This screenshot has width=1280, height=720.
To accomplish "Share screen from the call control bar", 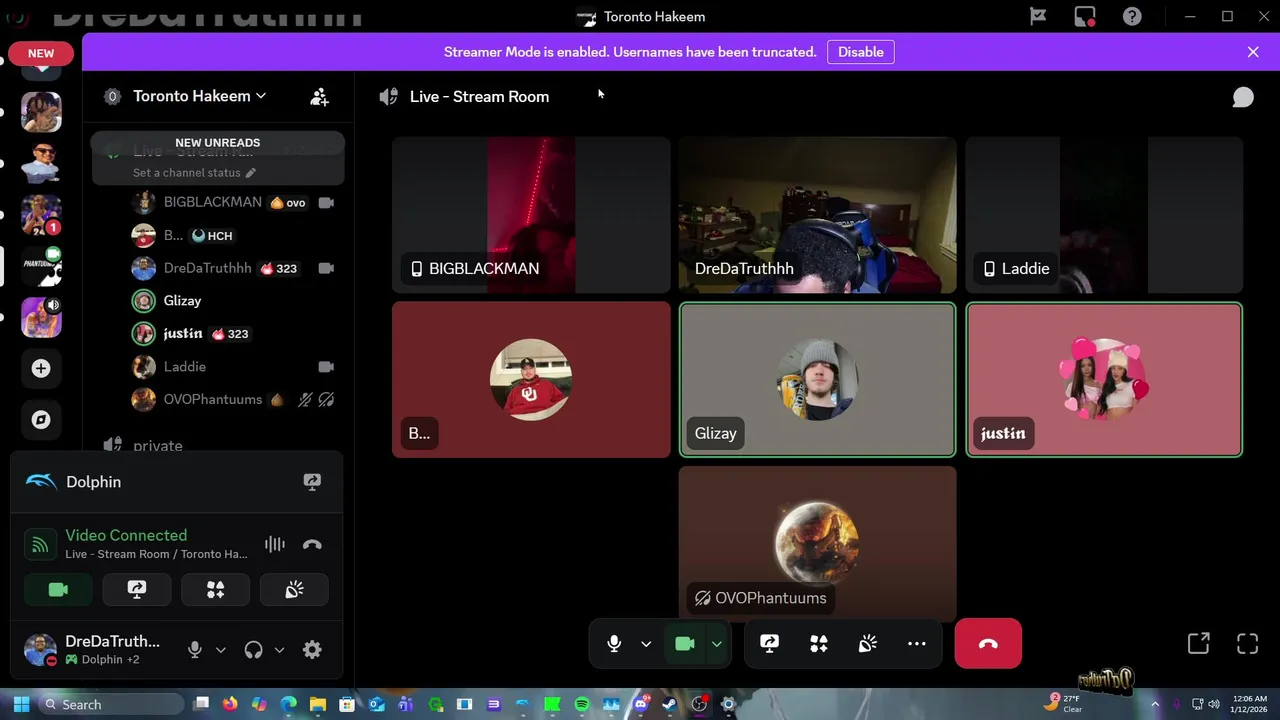I will tap(769, 643).
